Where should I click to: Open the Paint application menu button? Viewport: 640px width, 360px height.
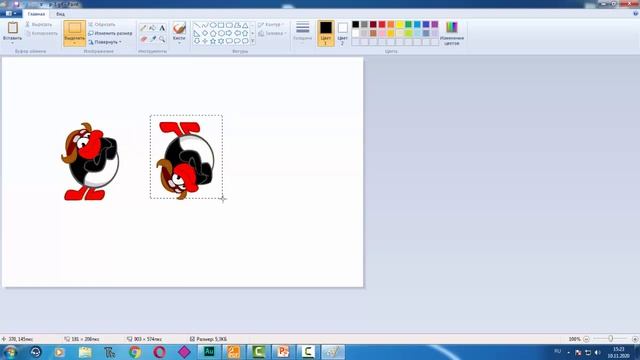pos(11,13)
